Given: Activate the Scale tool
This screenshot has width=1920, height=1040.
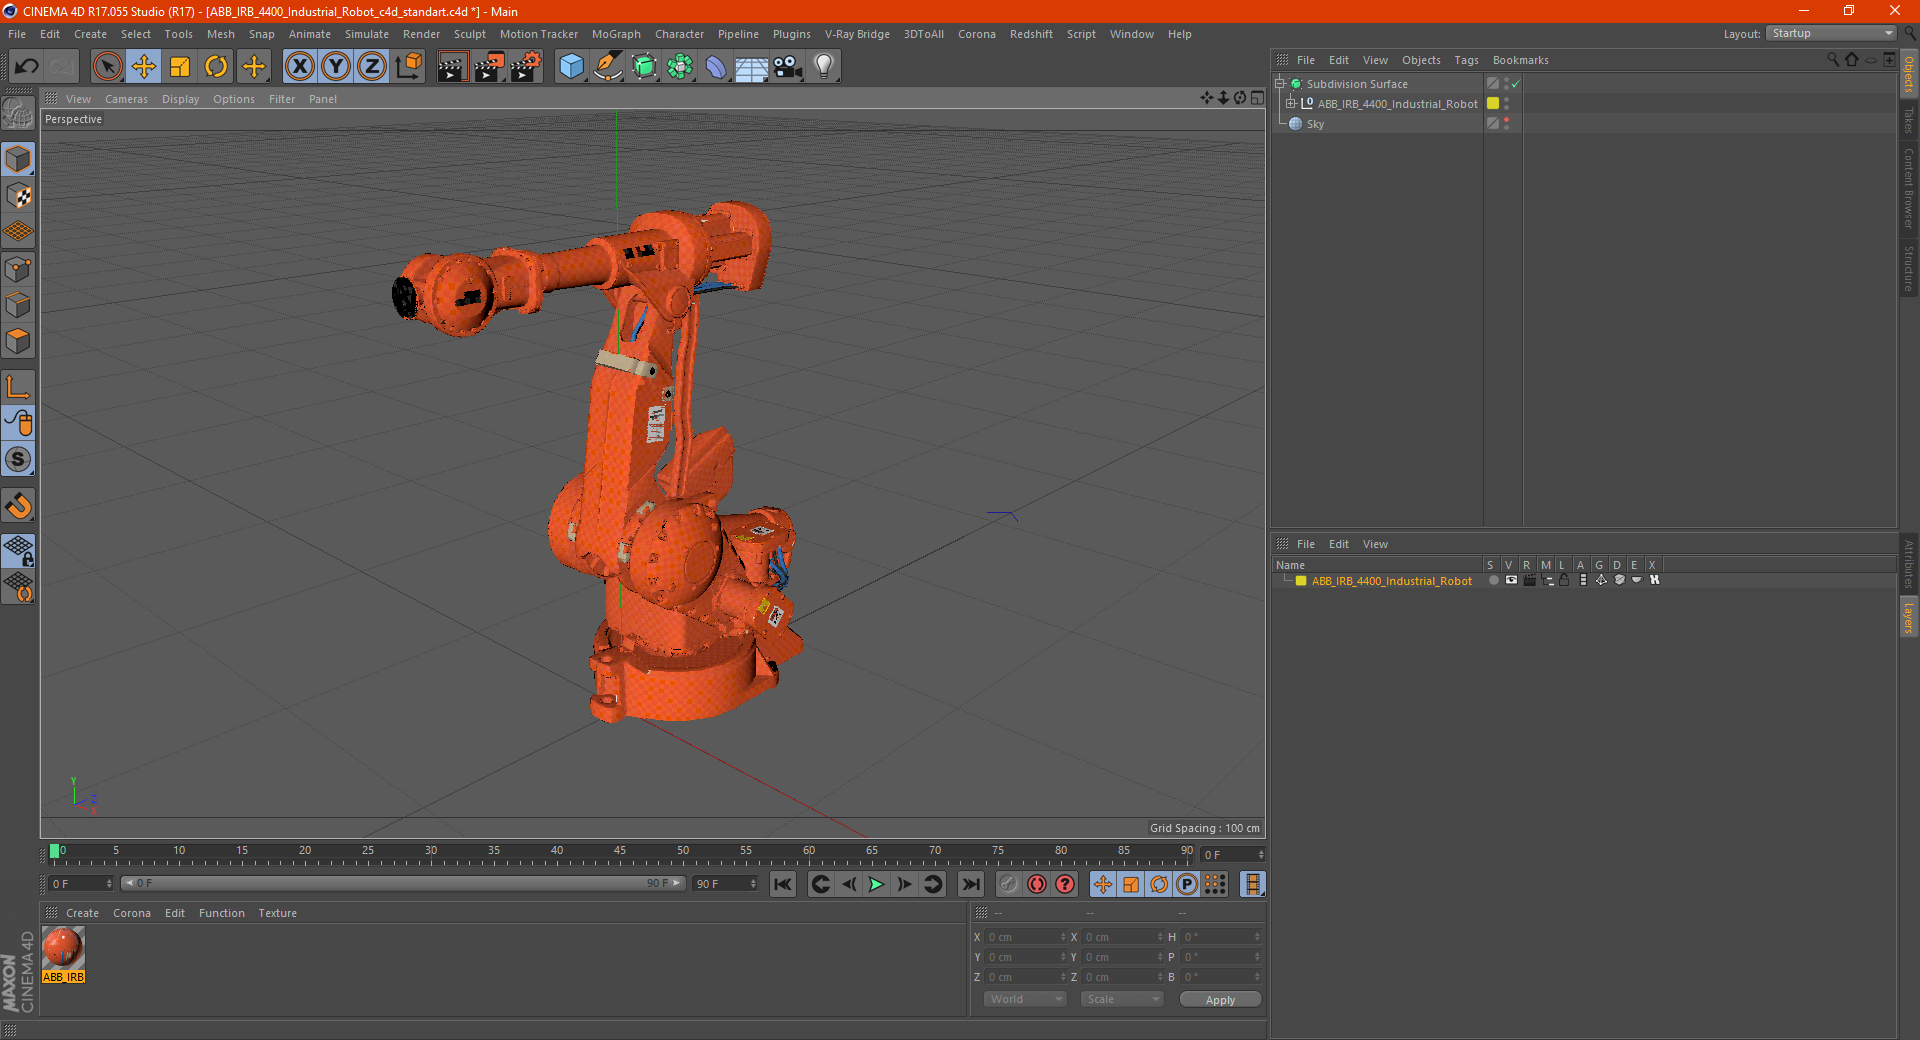Looking at the screenshot, I should coord(180,67).
